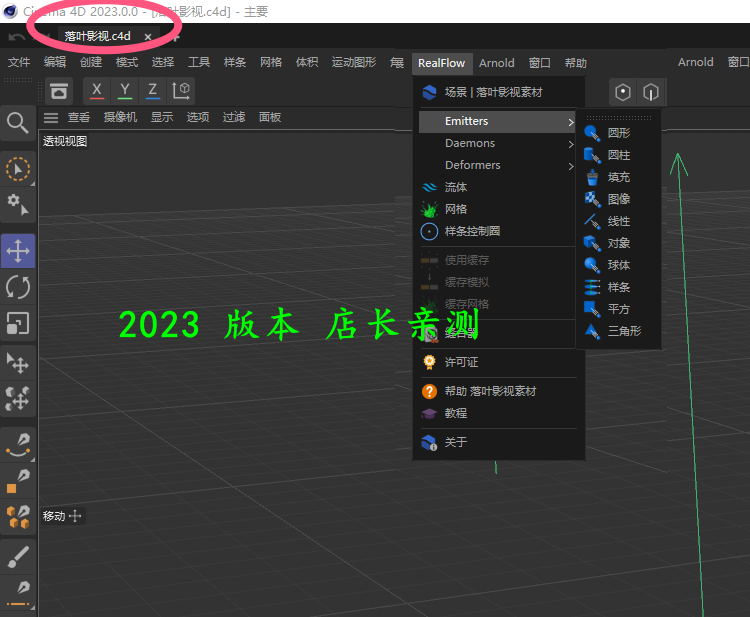Switch to the 落叶影视.c4d tab

pos(98,36)
